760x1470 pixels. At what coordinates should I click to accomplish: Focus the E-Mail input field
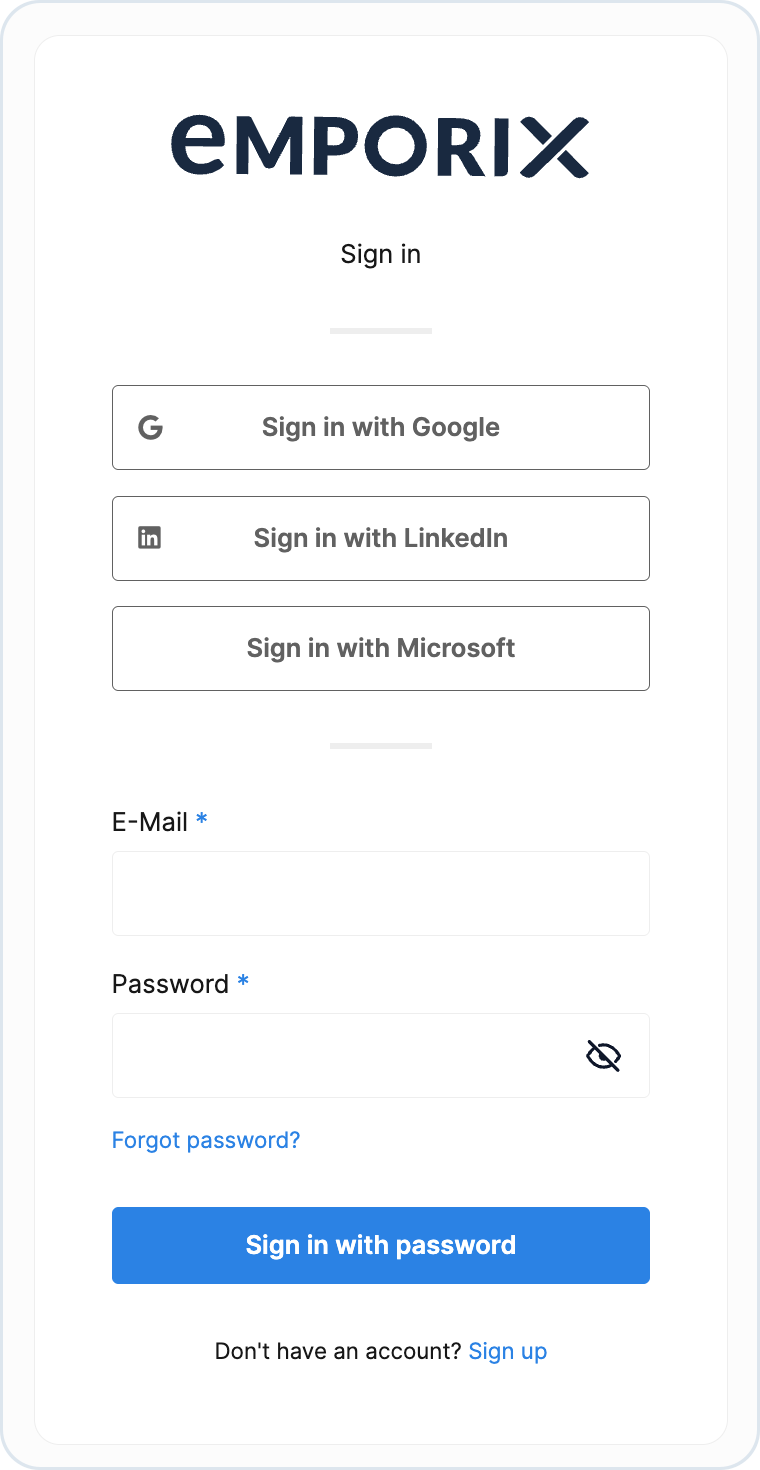click(x=380, y=893)
